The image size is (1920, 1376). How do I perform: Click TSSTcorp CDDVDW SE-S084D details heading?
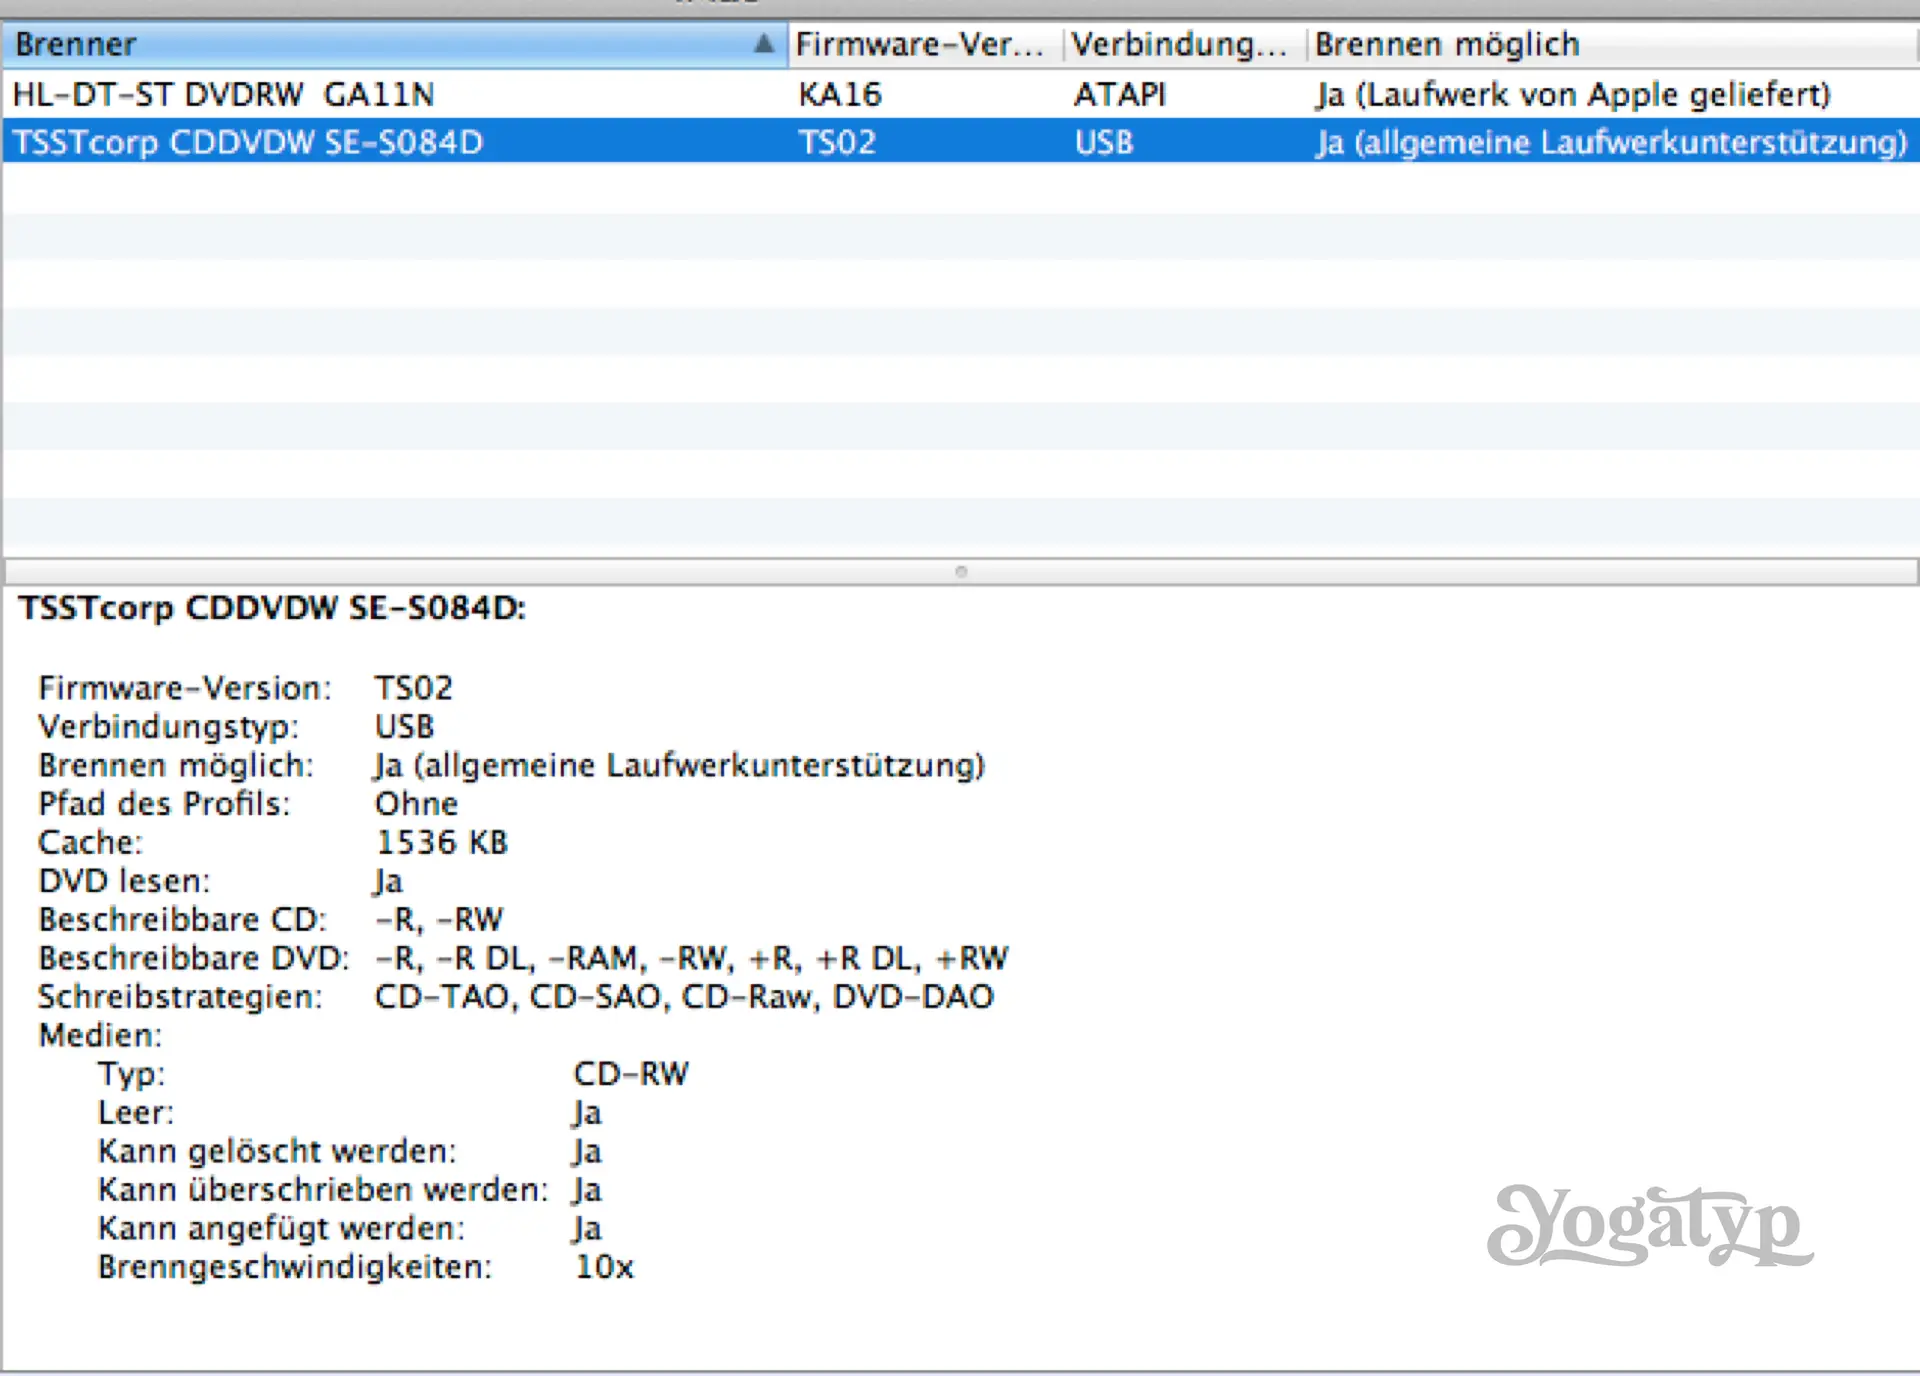point(272,608)
